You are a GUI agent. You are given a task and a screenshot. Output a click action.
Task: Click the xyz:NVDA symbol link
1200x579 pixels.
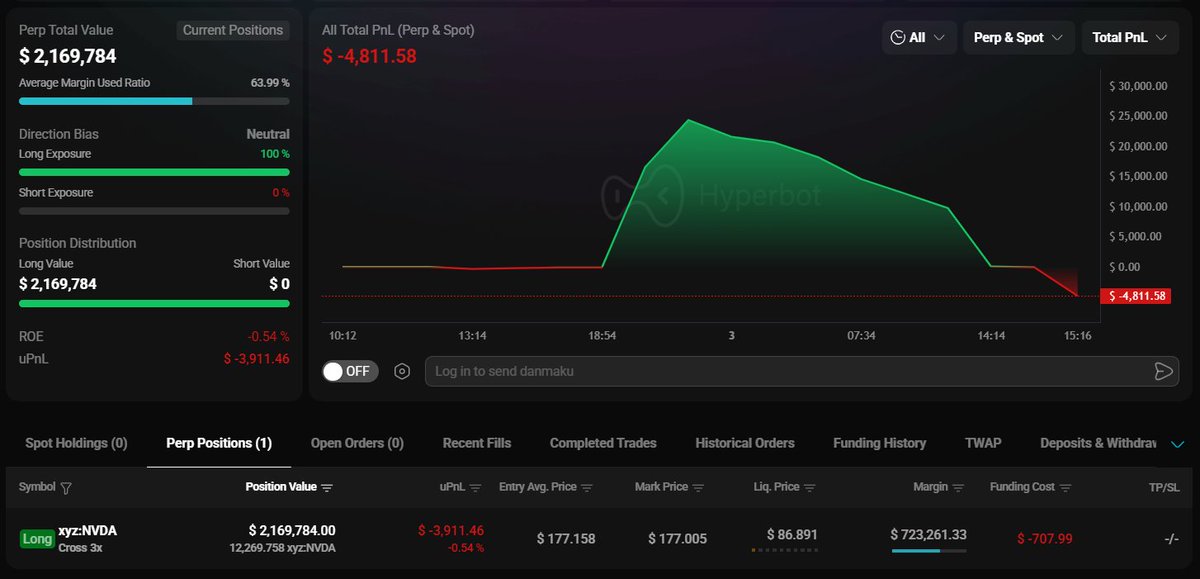(x=88, y=531)
